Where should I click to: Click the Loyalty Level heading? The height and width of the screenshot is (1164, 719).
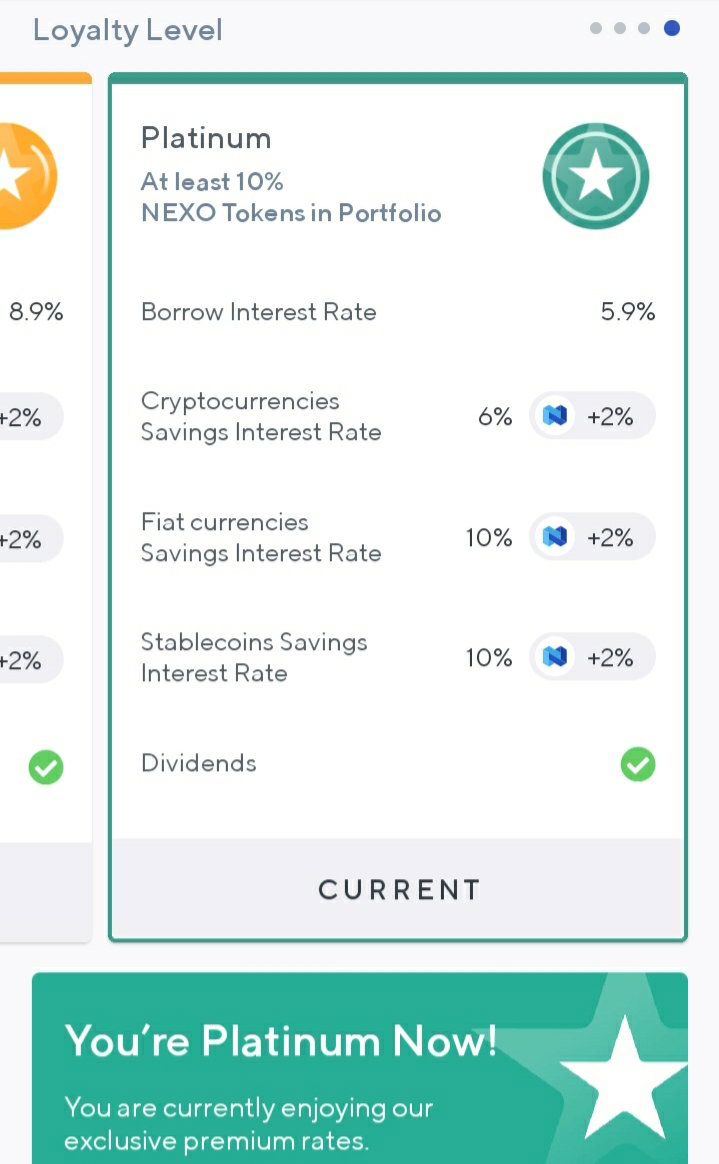click(128, 30)
